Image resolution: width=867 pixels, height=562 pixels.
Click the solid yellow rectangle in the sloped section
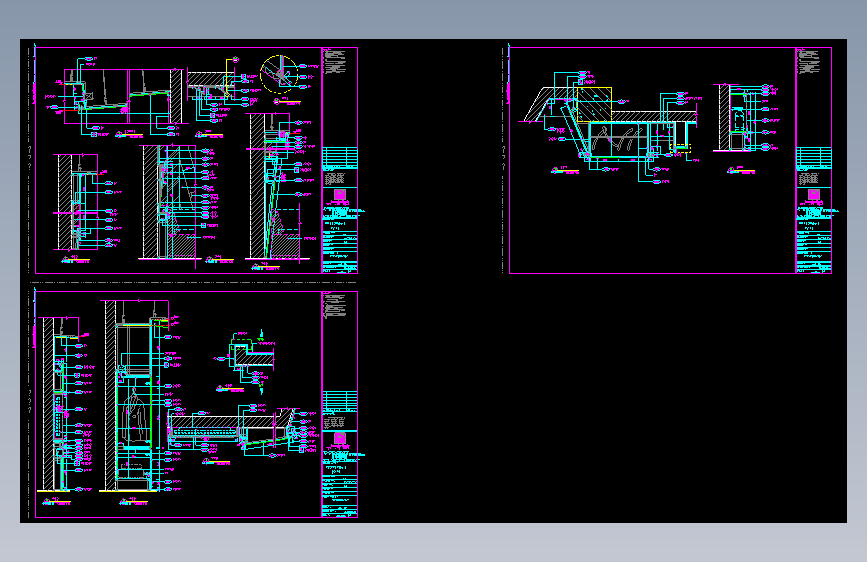tap(594, 105)
